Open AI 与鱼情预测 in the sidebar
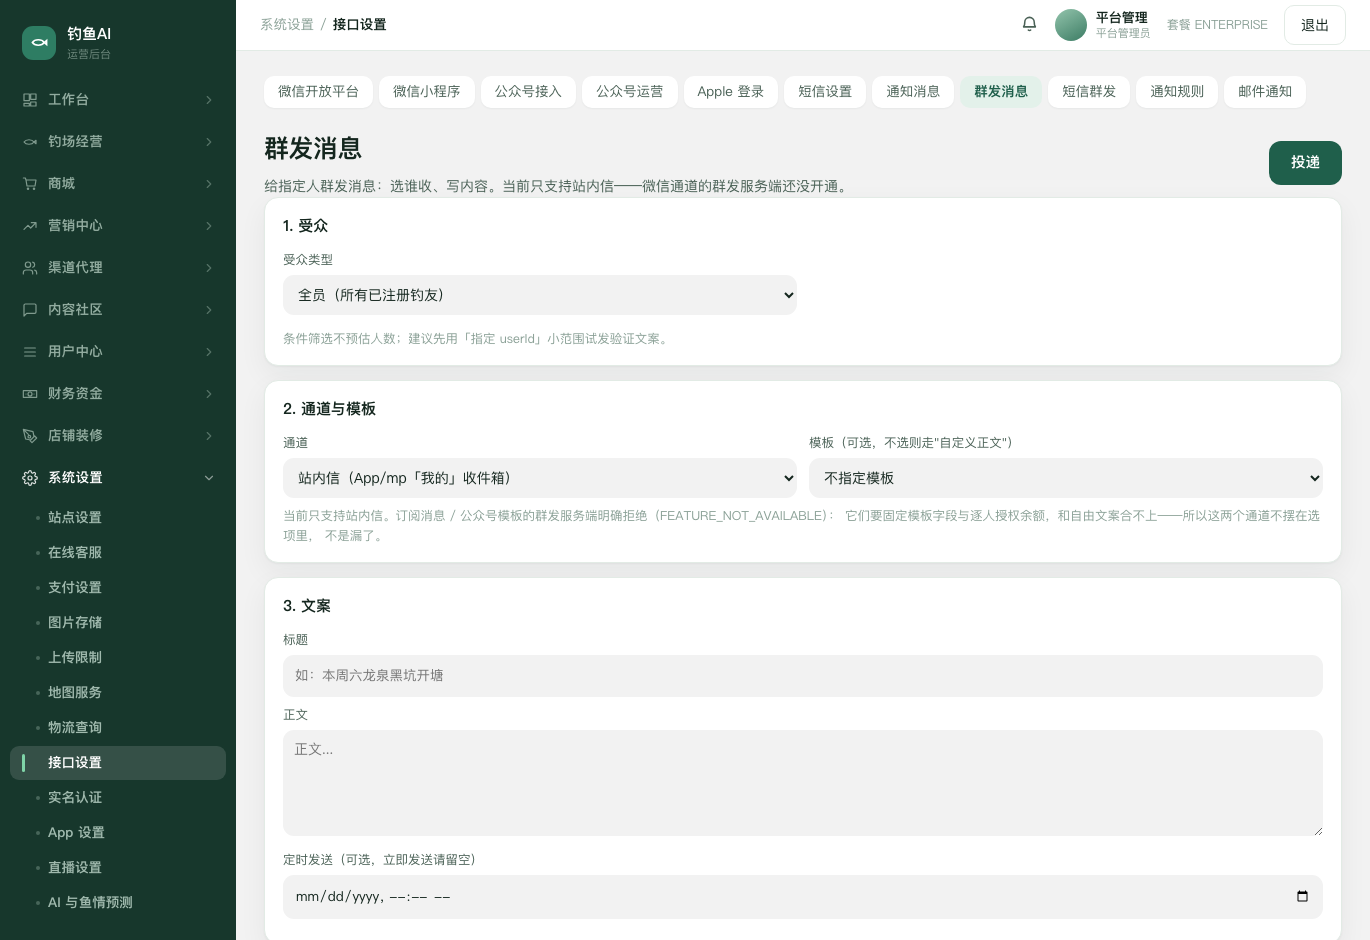 118,903
